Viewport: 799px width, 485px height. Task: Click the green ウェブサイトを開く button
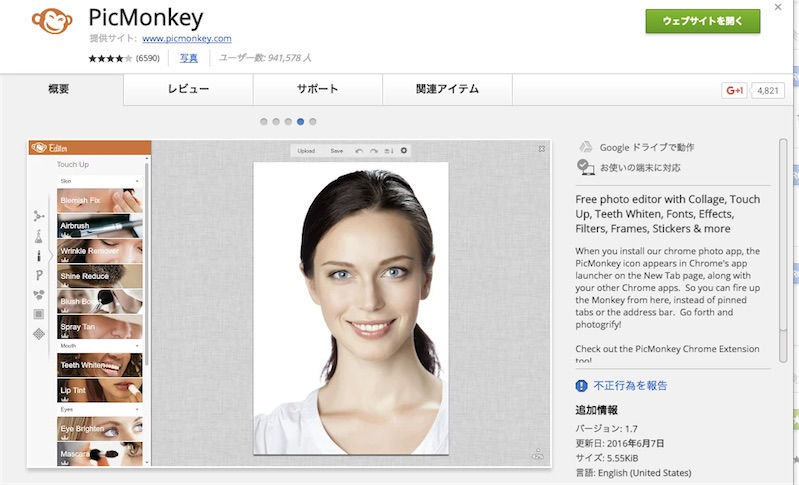pyautogui.click(x=703, y=21)
